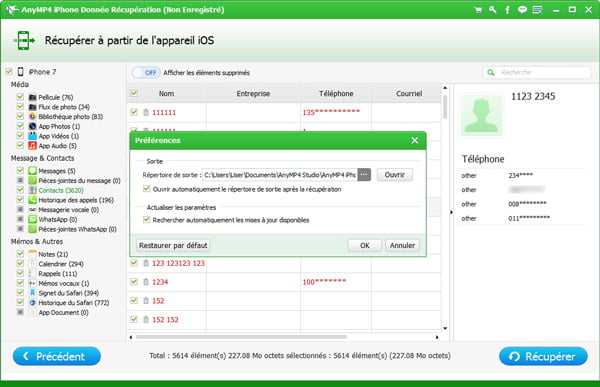Screen dimensions: 600x387
Task: Click the App Audio music icon
Action: (33, 145)
